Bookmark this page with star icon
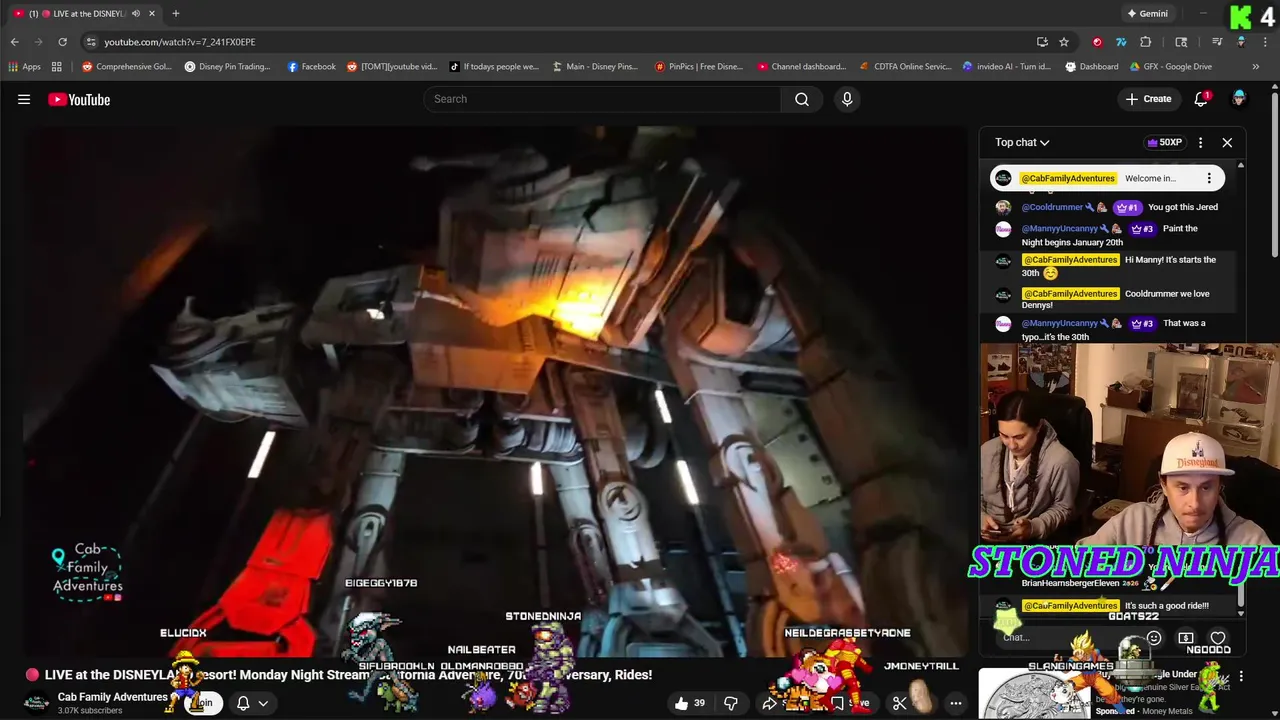 [x=1064, y=42]
